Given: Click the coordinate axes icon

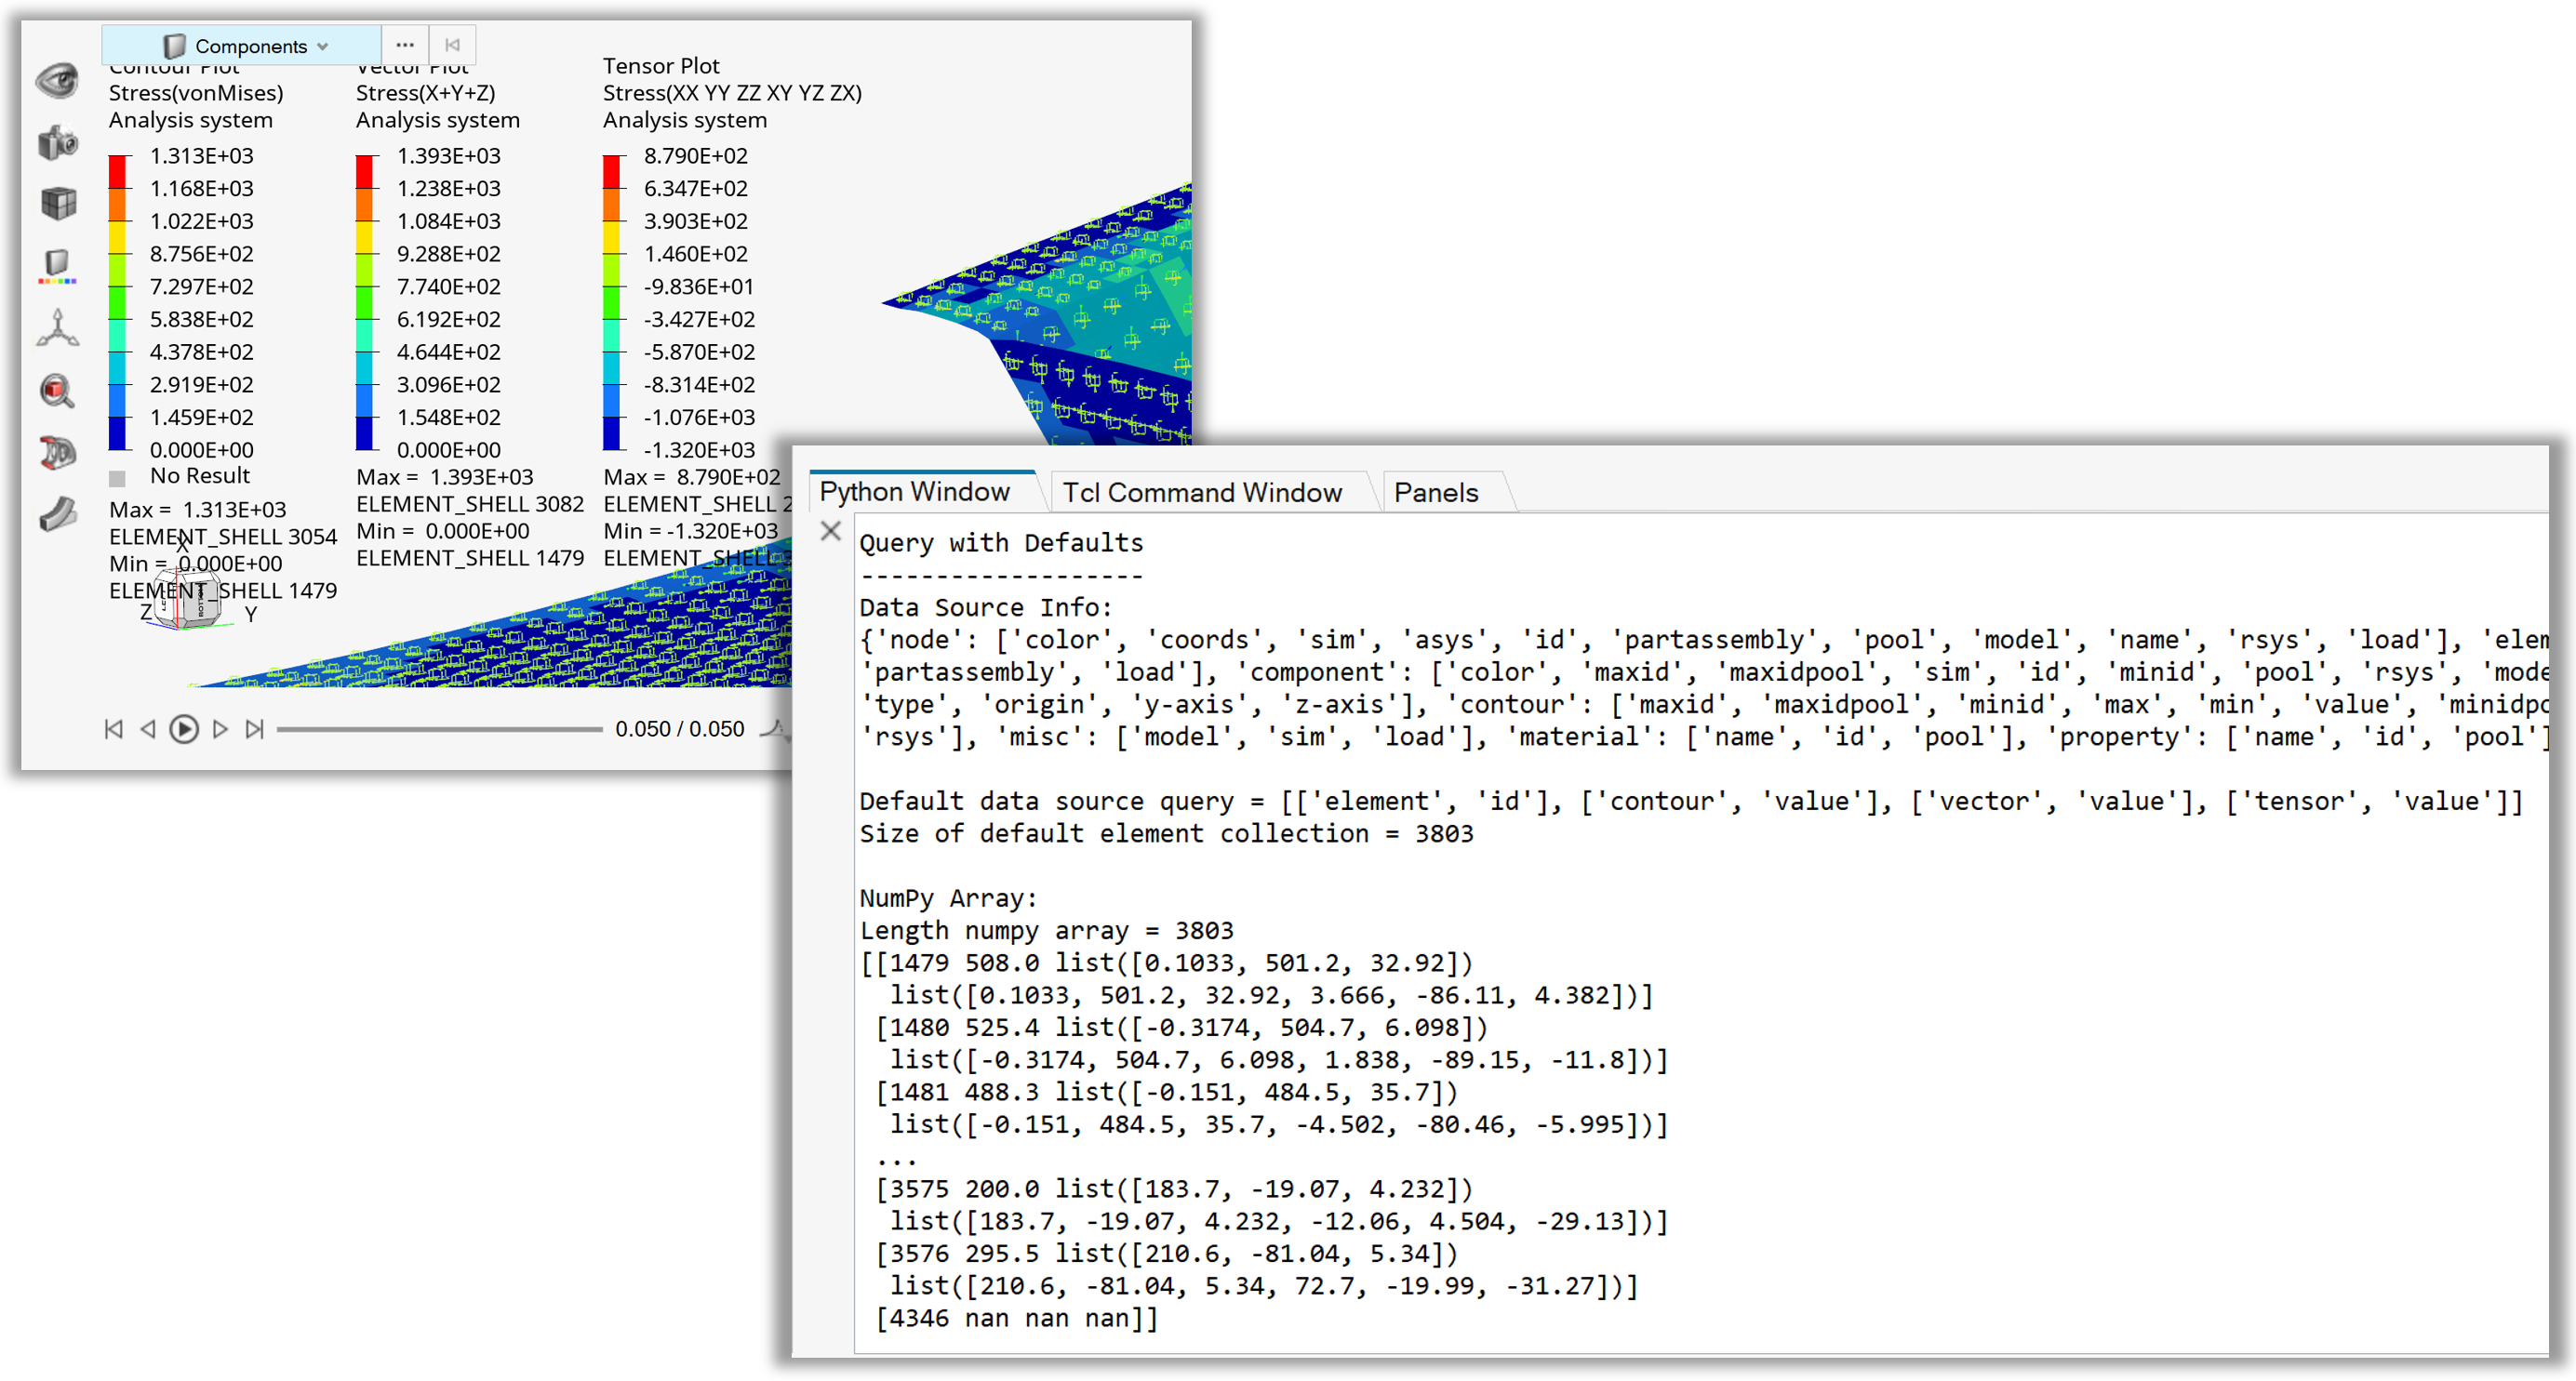Looking at the screenshot, I should pyautogui.click(x=58, y=328).
